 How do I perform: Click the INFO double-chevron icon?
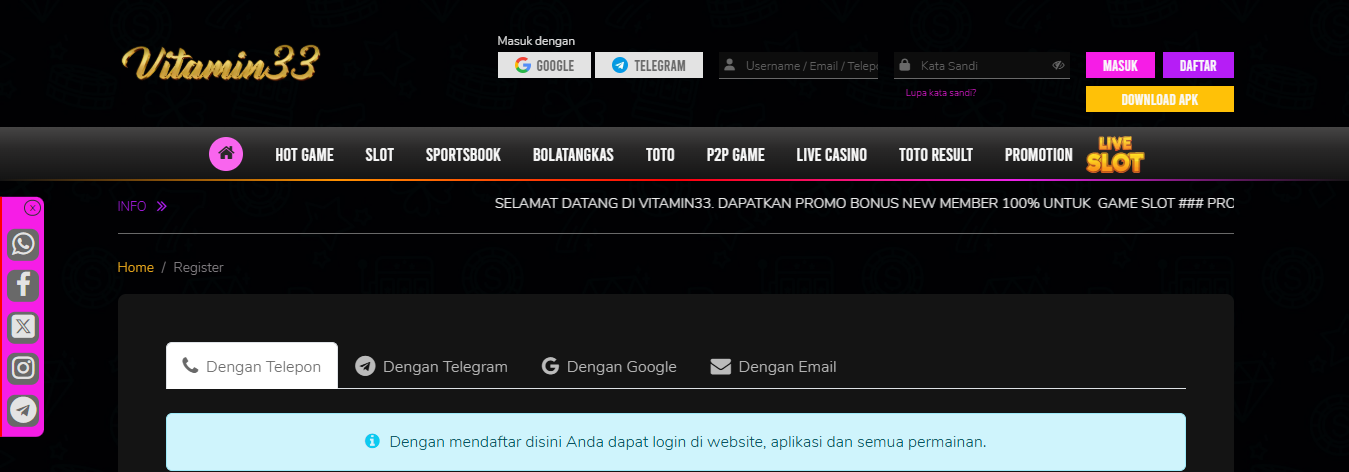[161, 206]
